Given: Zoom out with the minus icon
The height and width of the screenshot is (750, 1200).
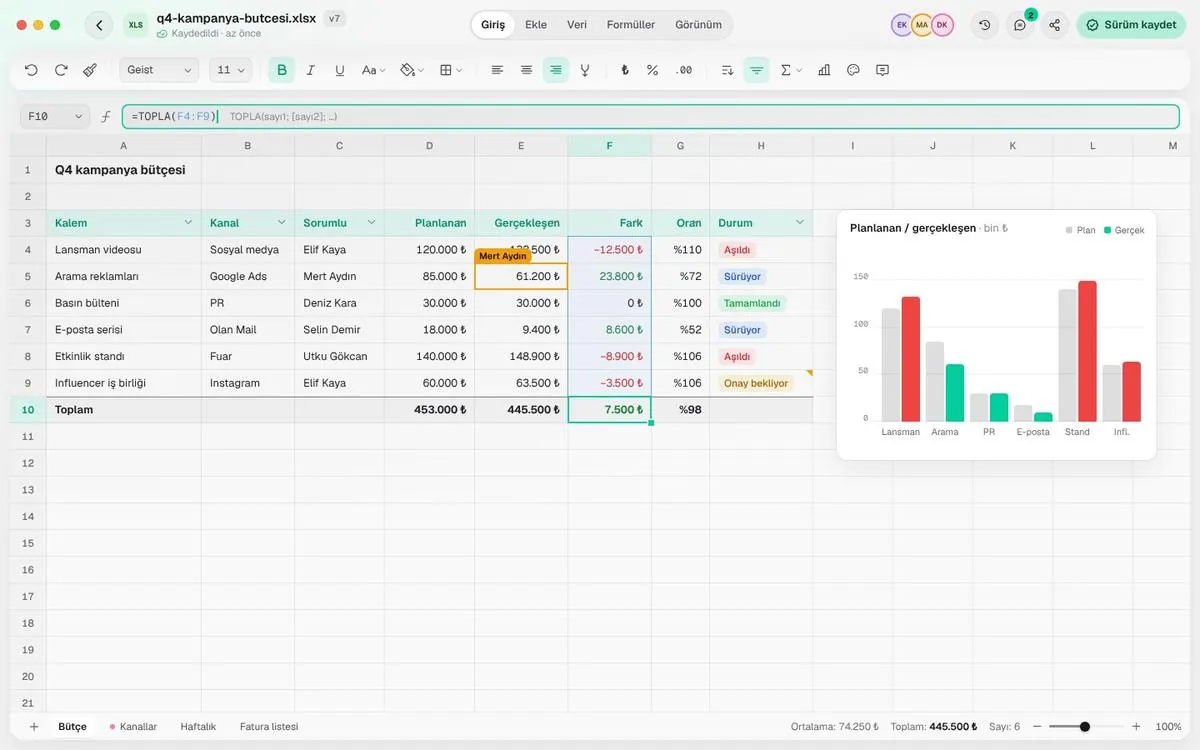Looking at the screenshot, I should click(x=1037, y=727).
